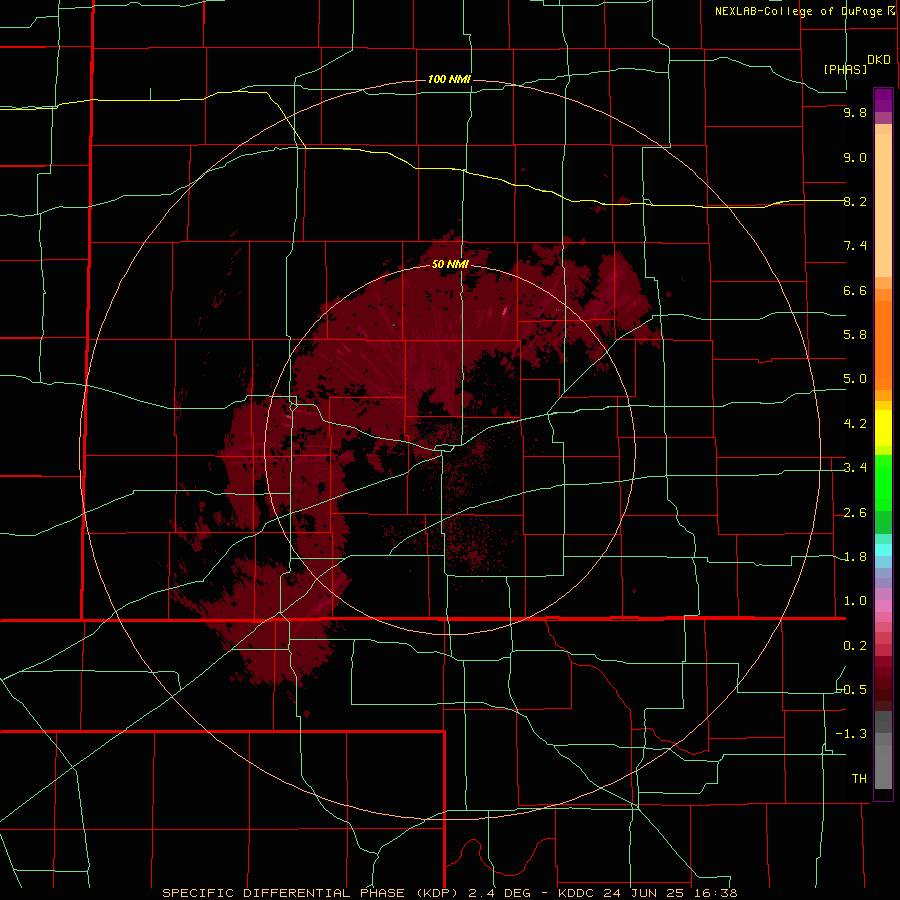Click the "100 NMI" range ring label
The image size is (900, 900).
coord(449,79)
